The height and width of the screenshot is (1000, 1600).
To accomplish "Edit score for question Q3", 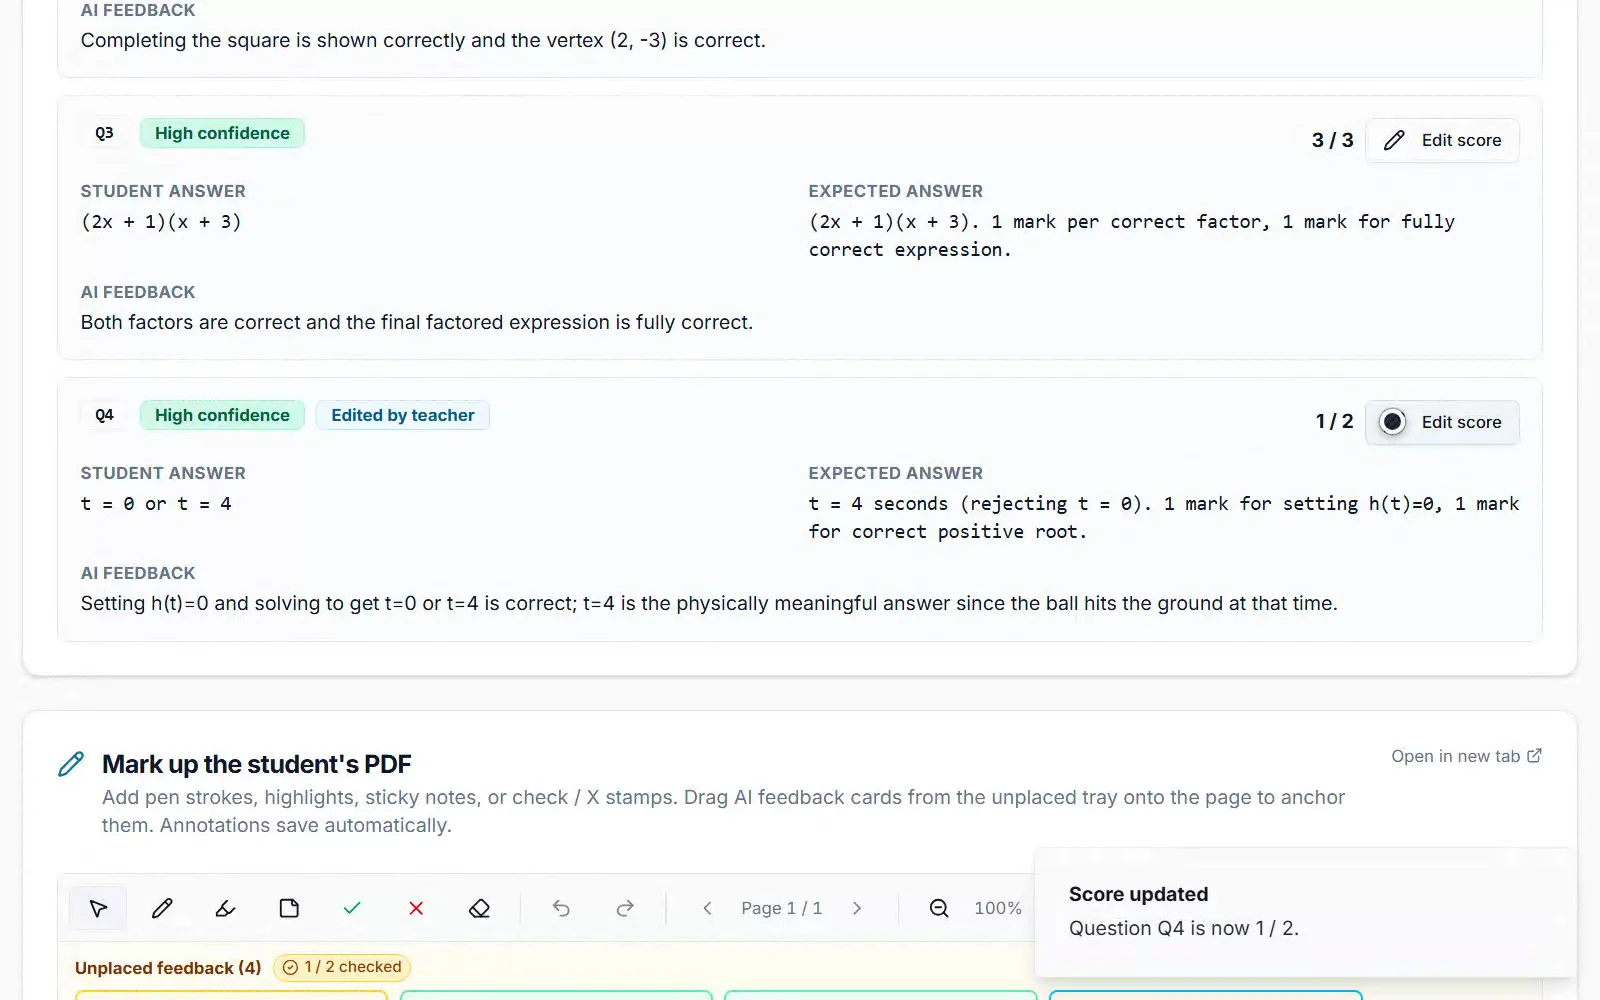I will pos(1442,140).
